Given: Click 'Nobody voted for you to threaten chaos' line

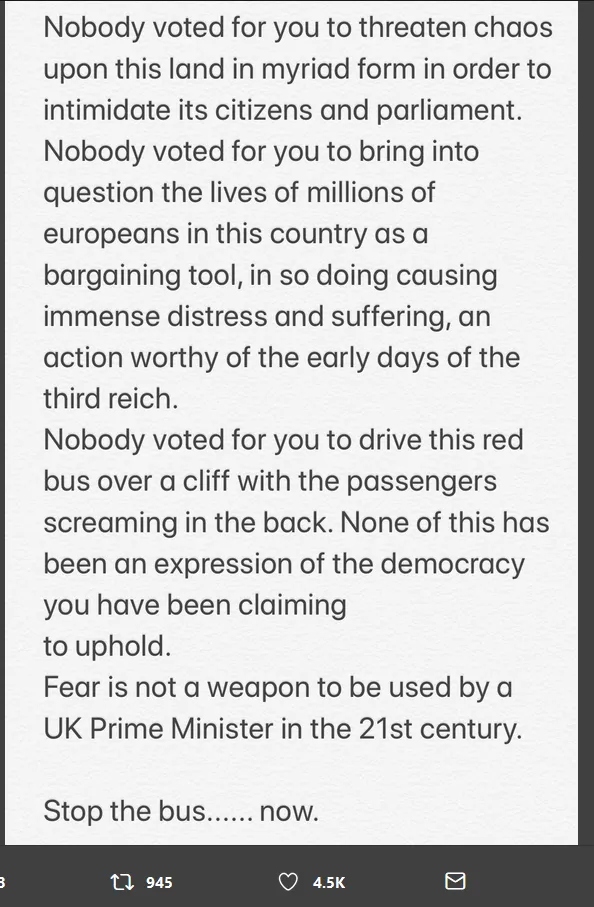Looking at the screenshot, I should coord(298,28).
